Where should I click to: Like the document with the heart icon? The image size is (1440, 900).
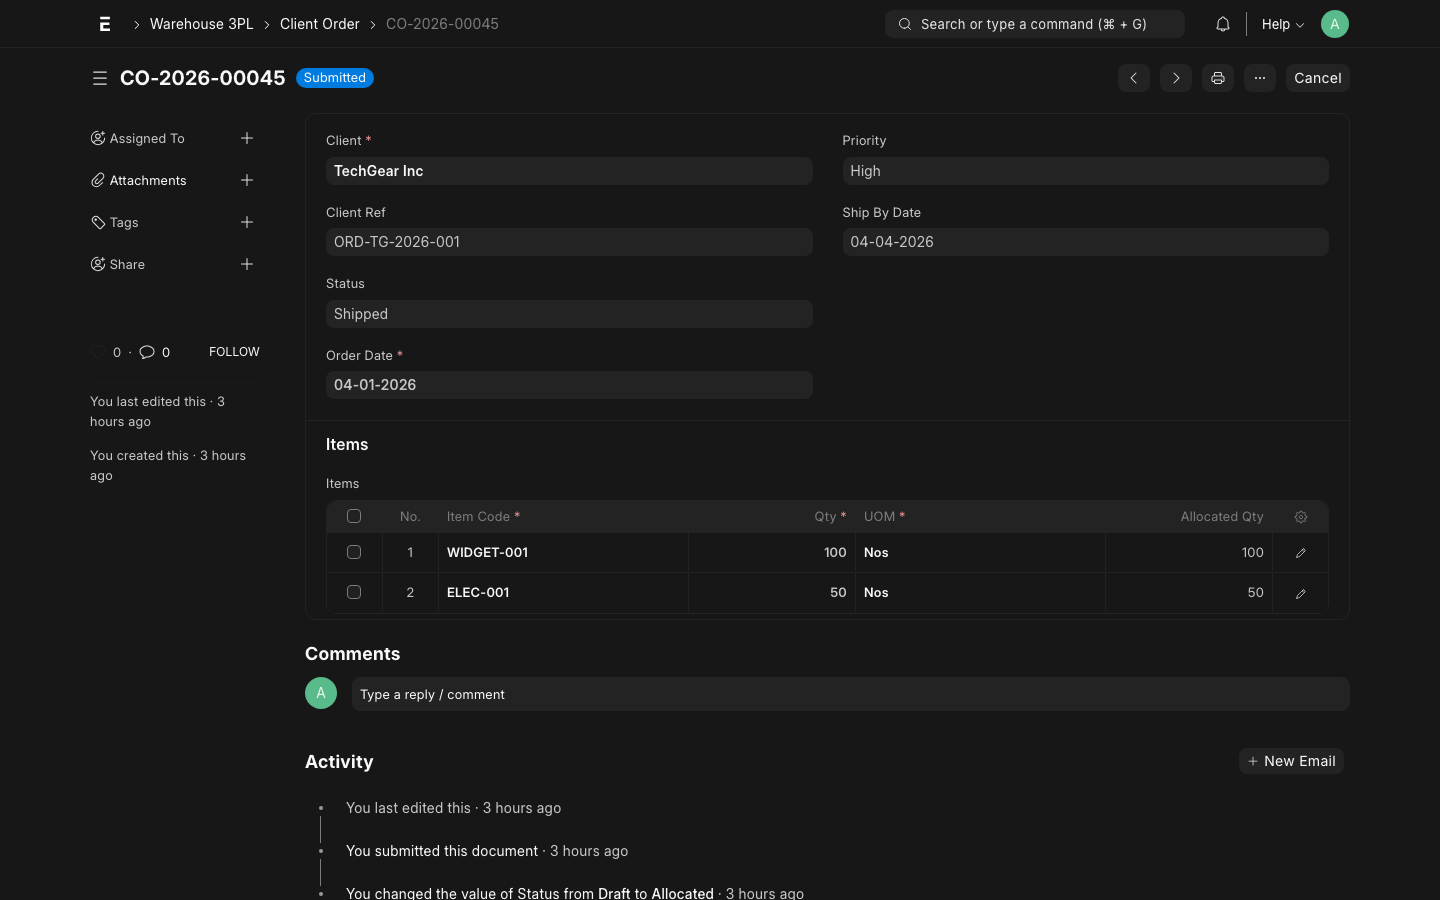97,352
